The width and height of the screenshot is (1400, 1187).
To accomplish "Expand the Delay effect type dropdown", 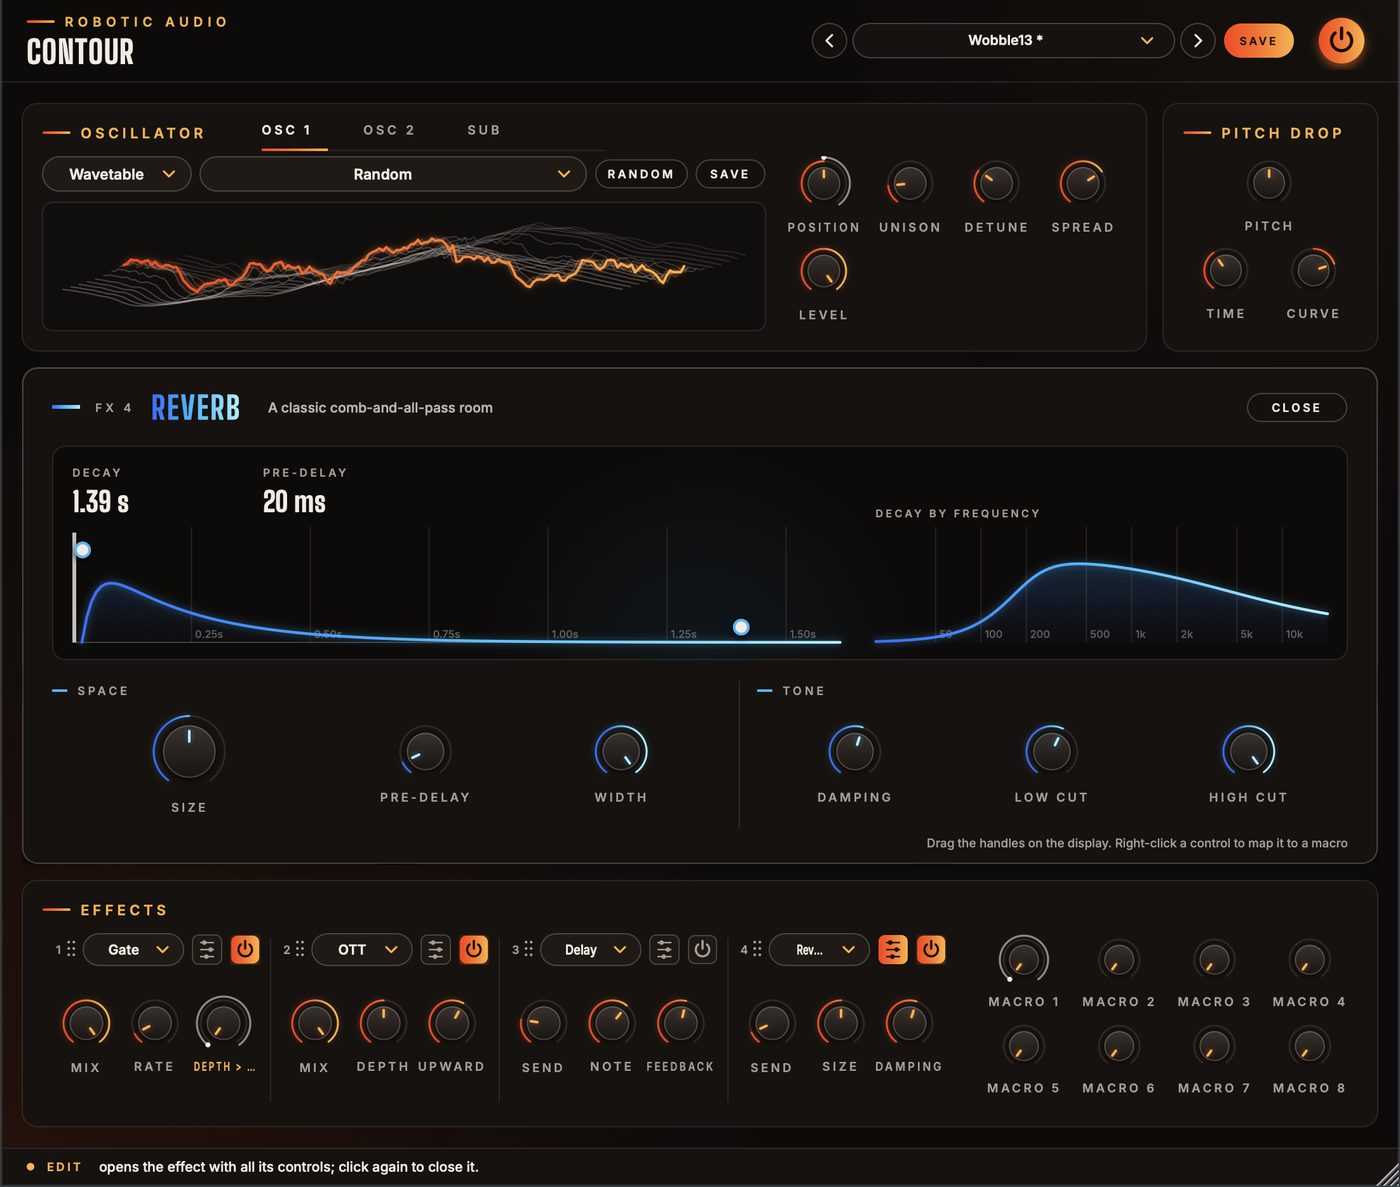I will [590, 950].
